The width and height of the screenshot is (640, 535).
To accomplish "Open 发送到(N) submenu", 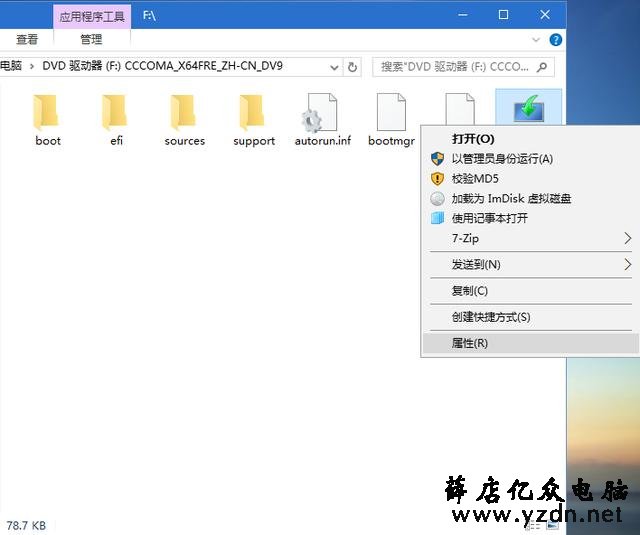I will coord(530,264).
